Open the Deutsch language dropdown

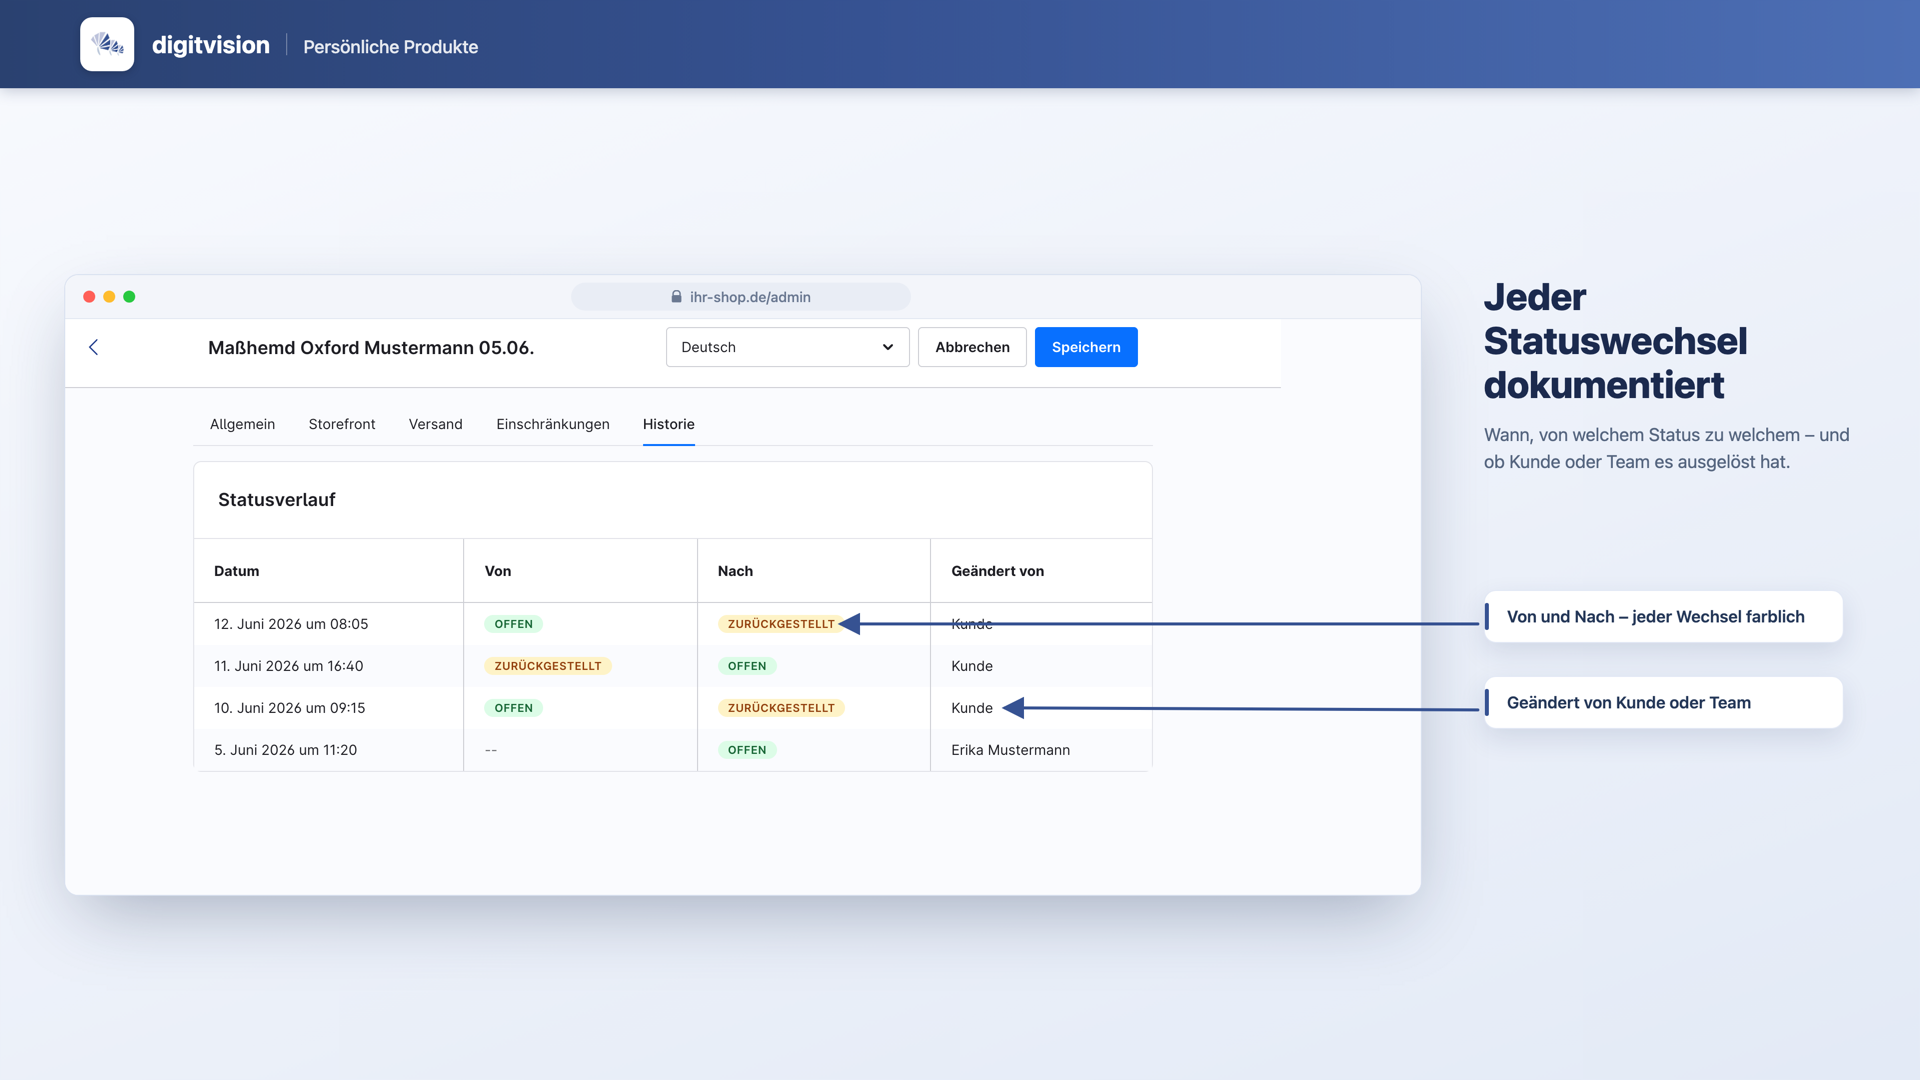click(787, 347)
